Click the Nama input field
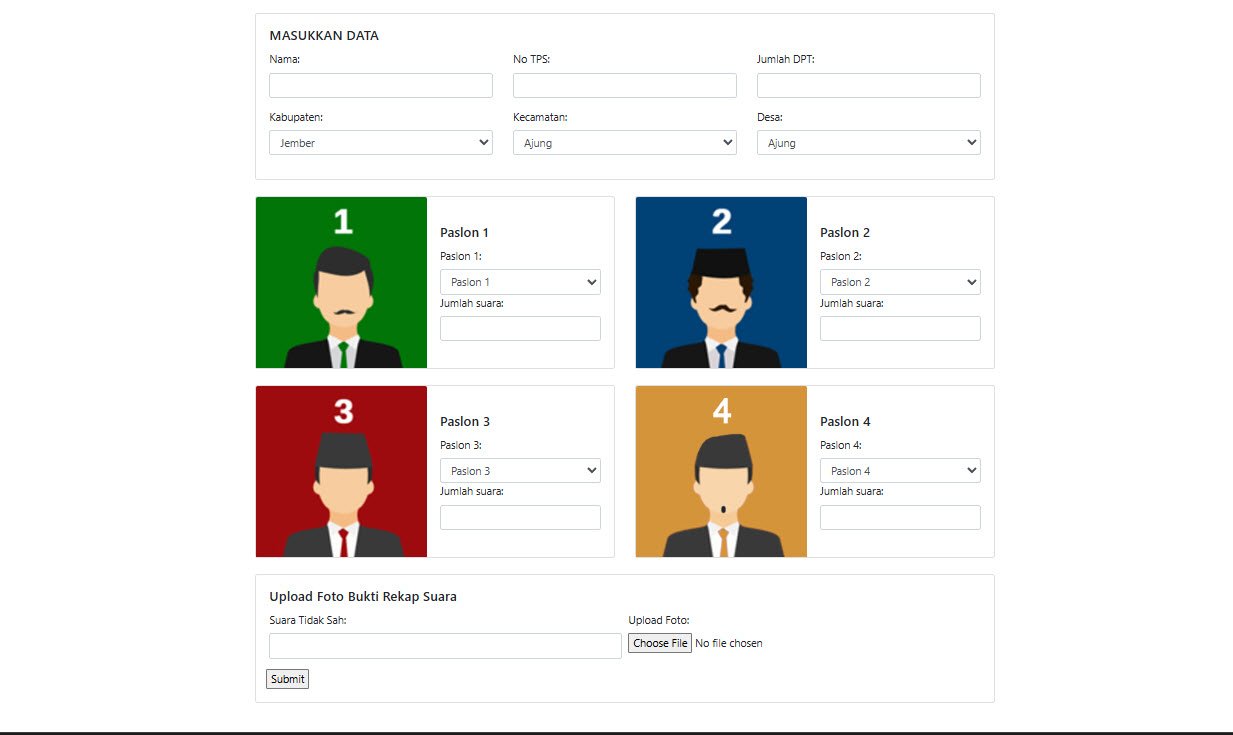 coord(381,85)
